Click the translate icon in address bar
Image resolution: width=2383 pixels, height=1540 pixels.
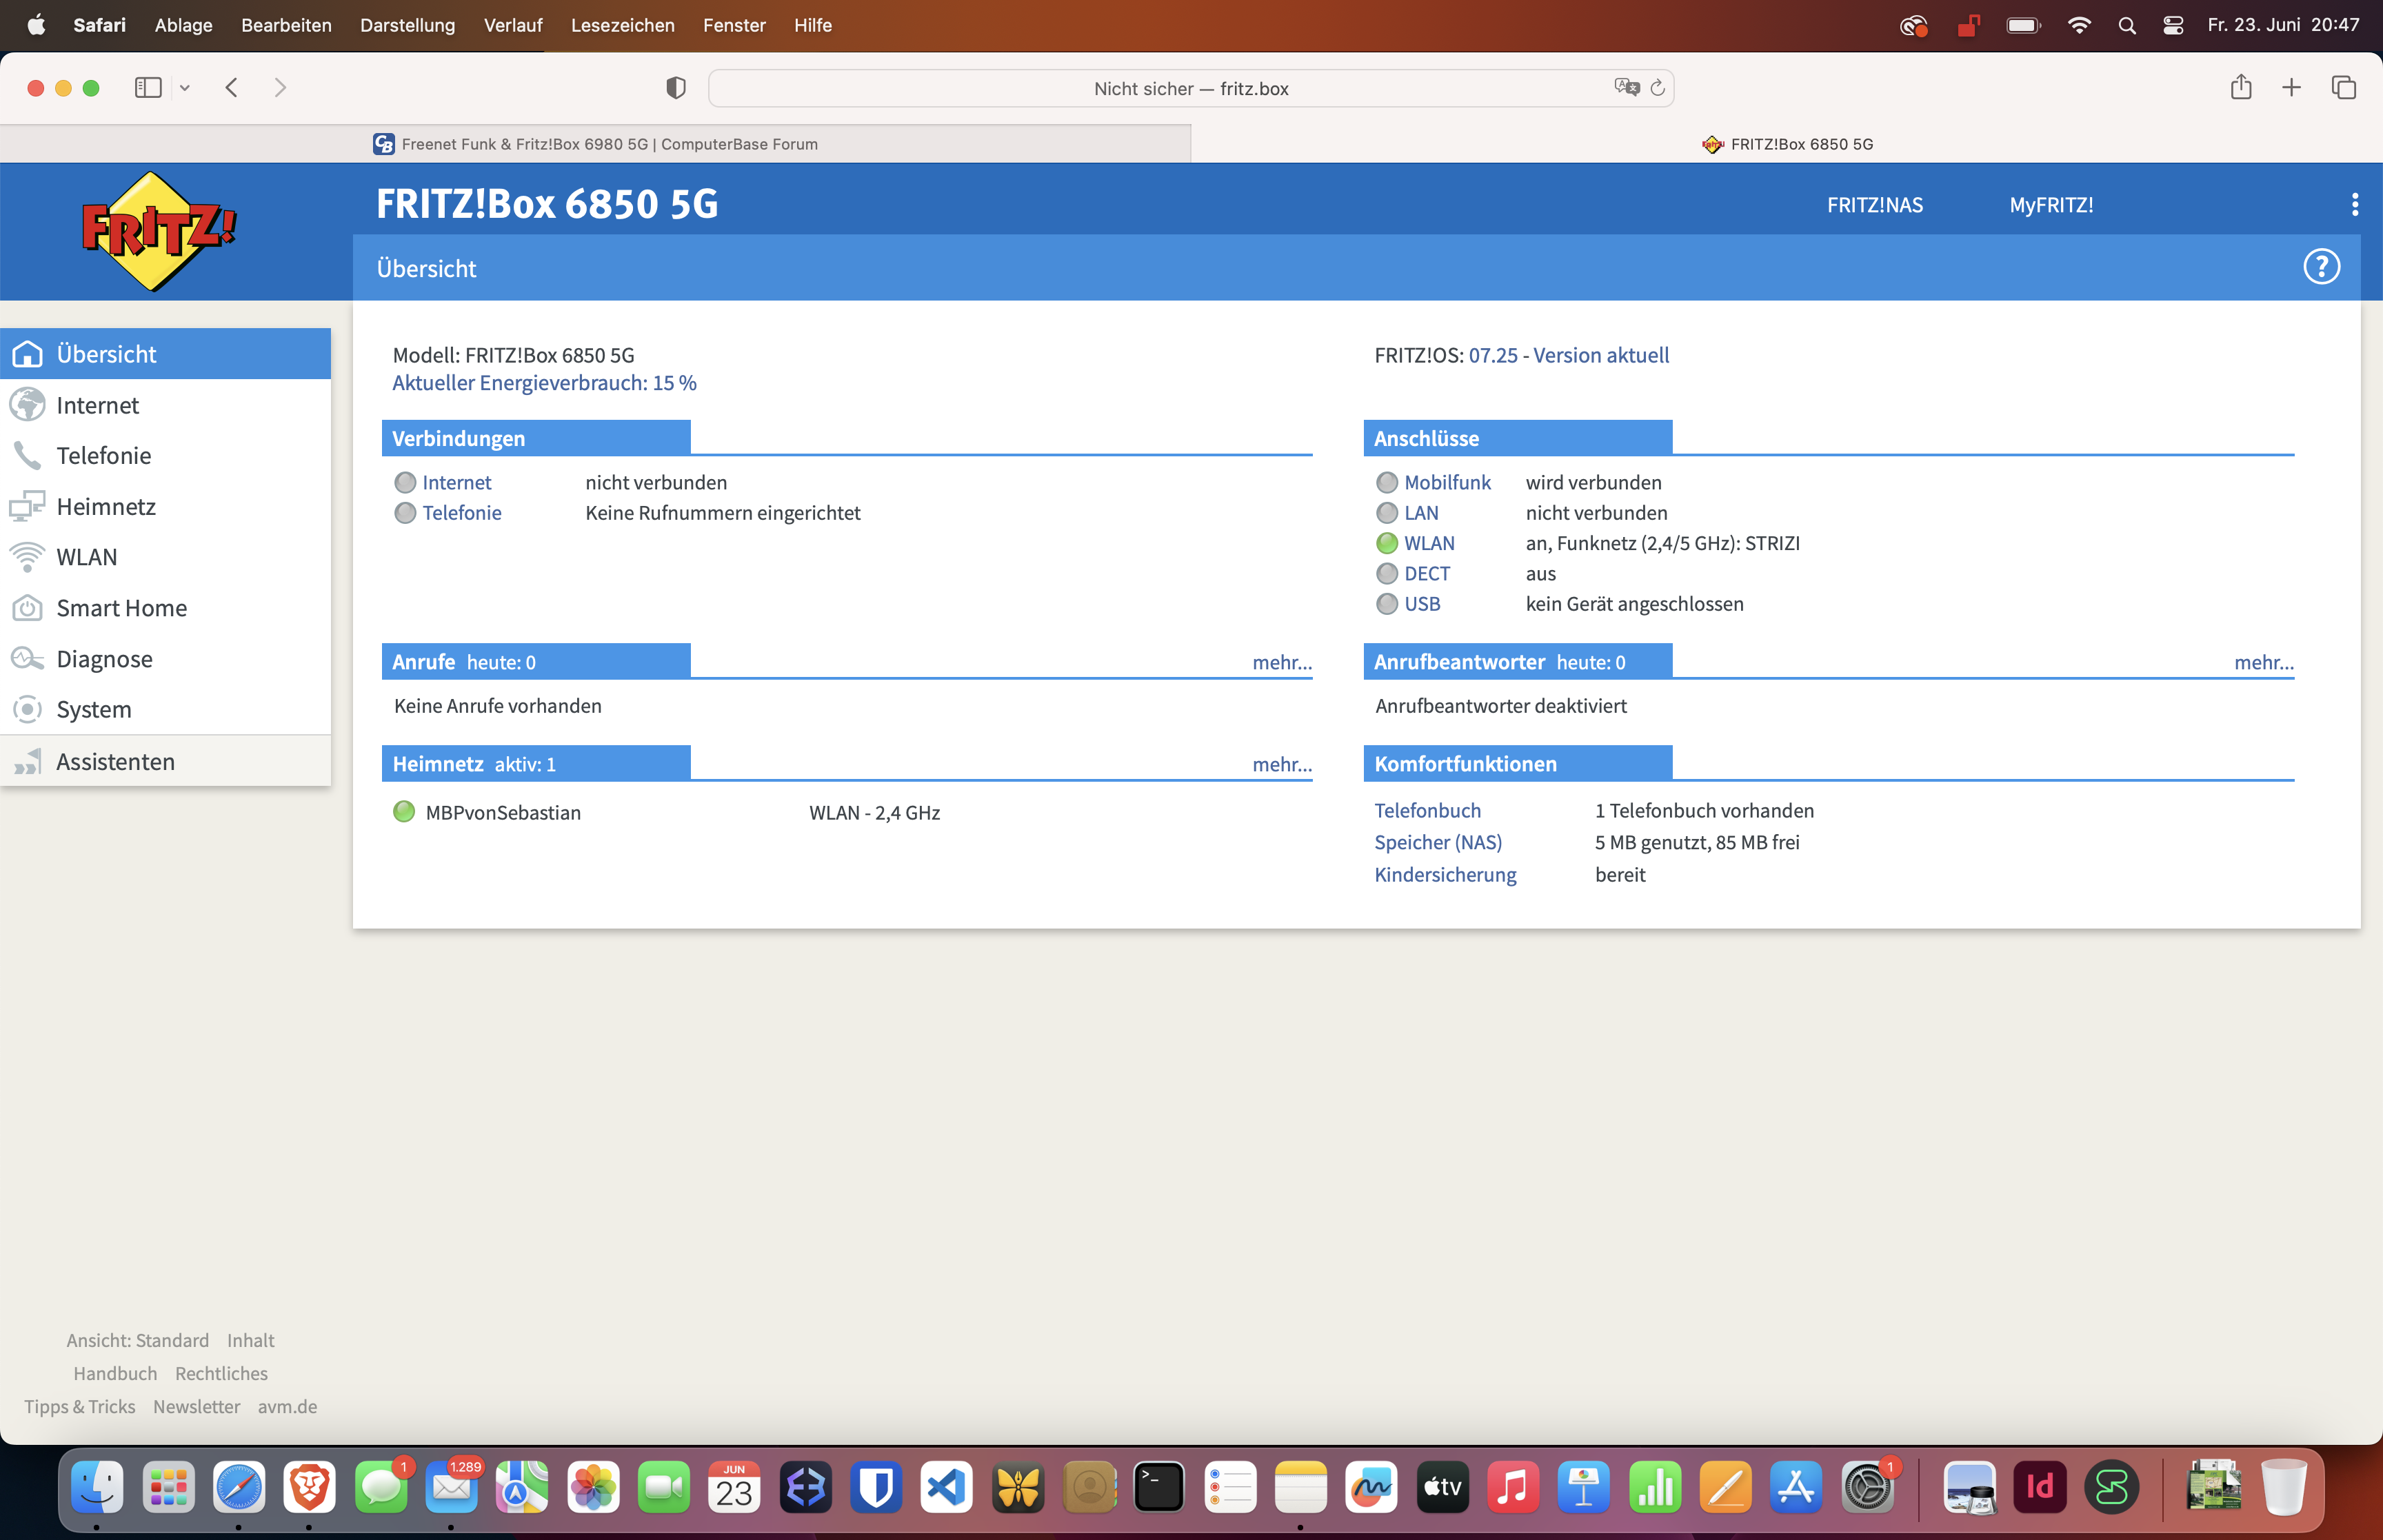[1626, 88]
